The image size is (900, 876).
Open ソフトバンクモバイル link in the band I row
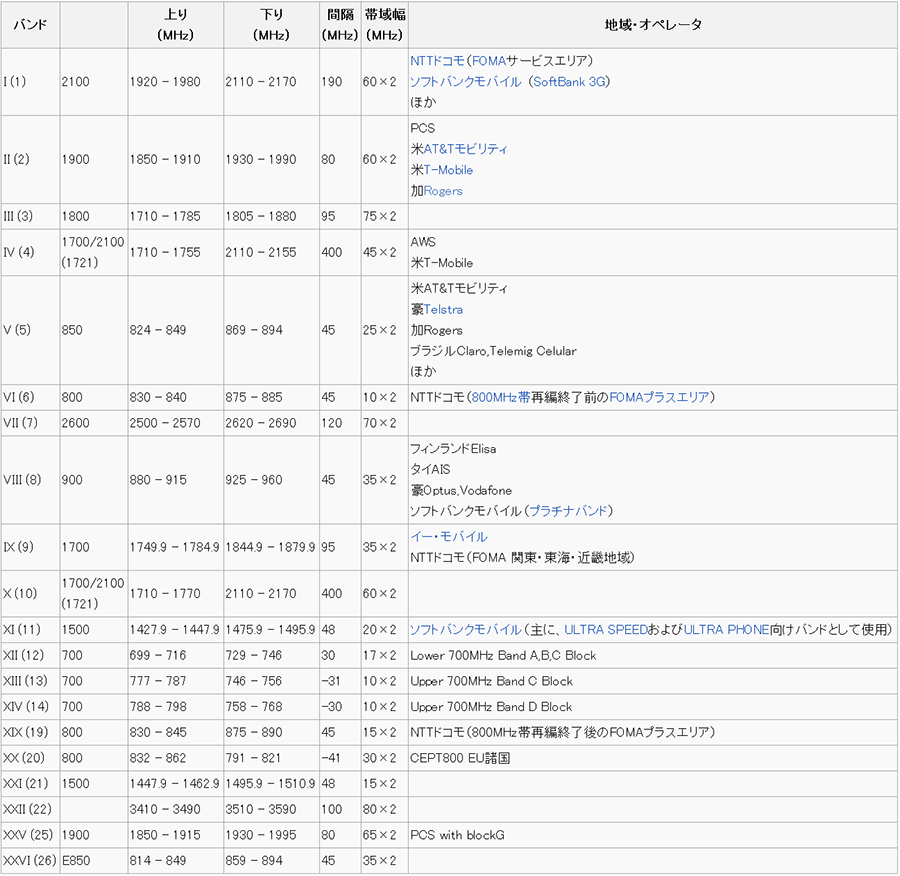click(465, 82)
